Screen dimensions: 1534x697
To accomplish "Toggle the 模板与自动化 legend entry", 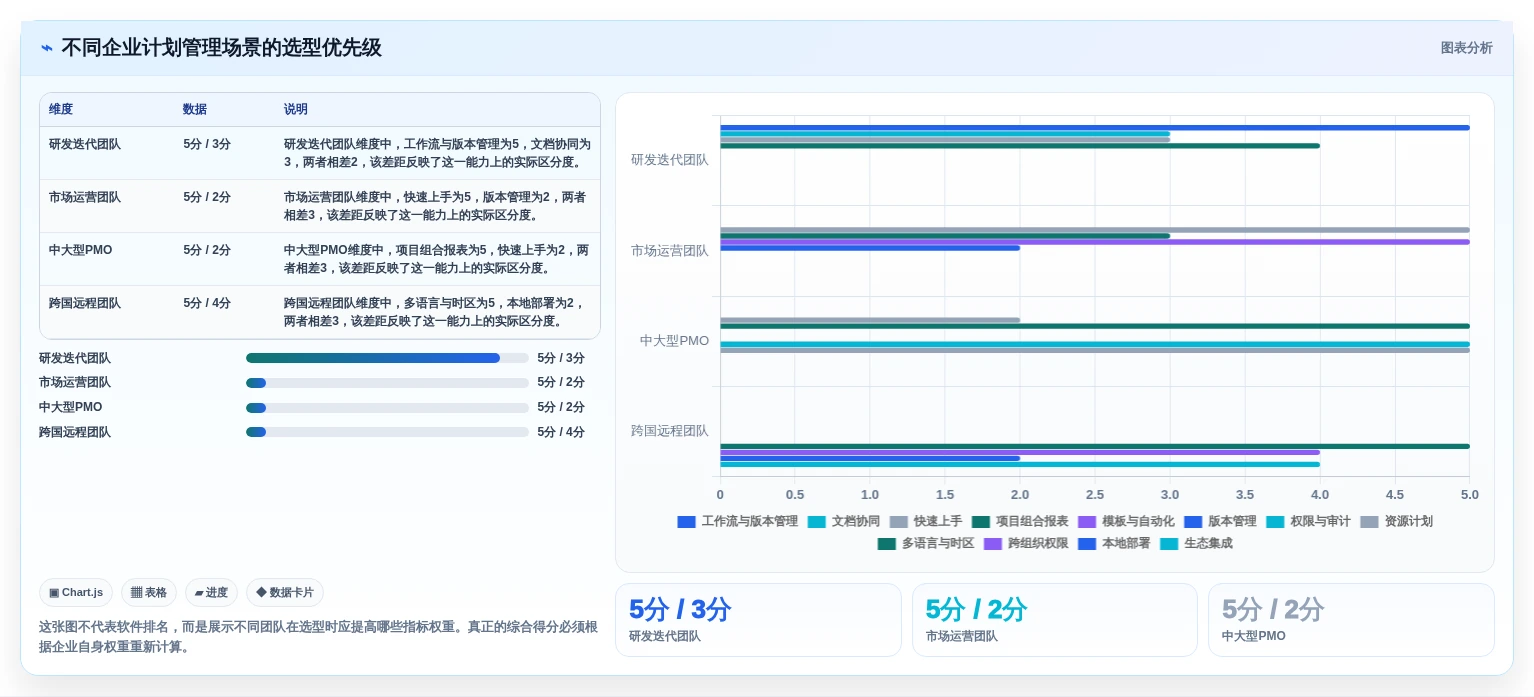I will [1126, 521].
